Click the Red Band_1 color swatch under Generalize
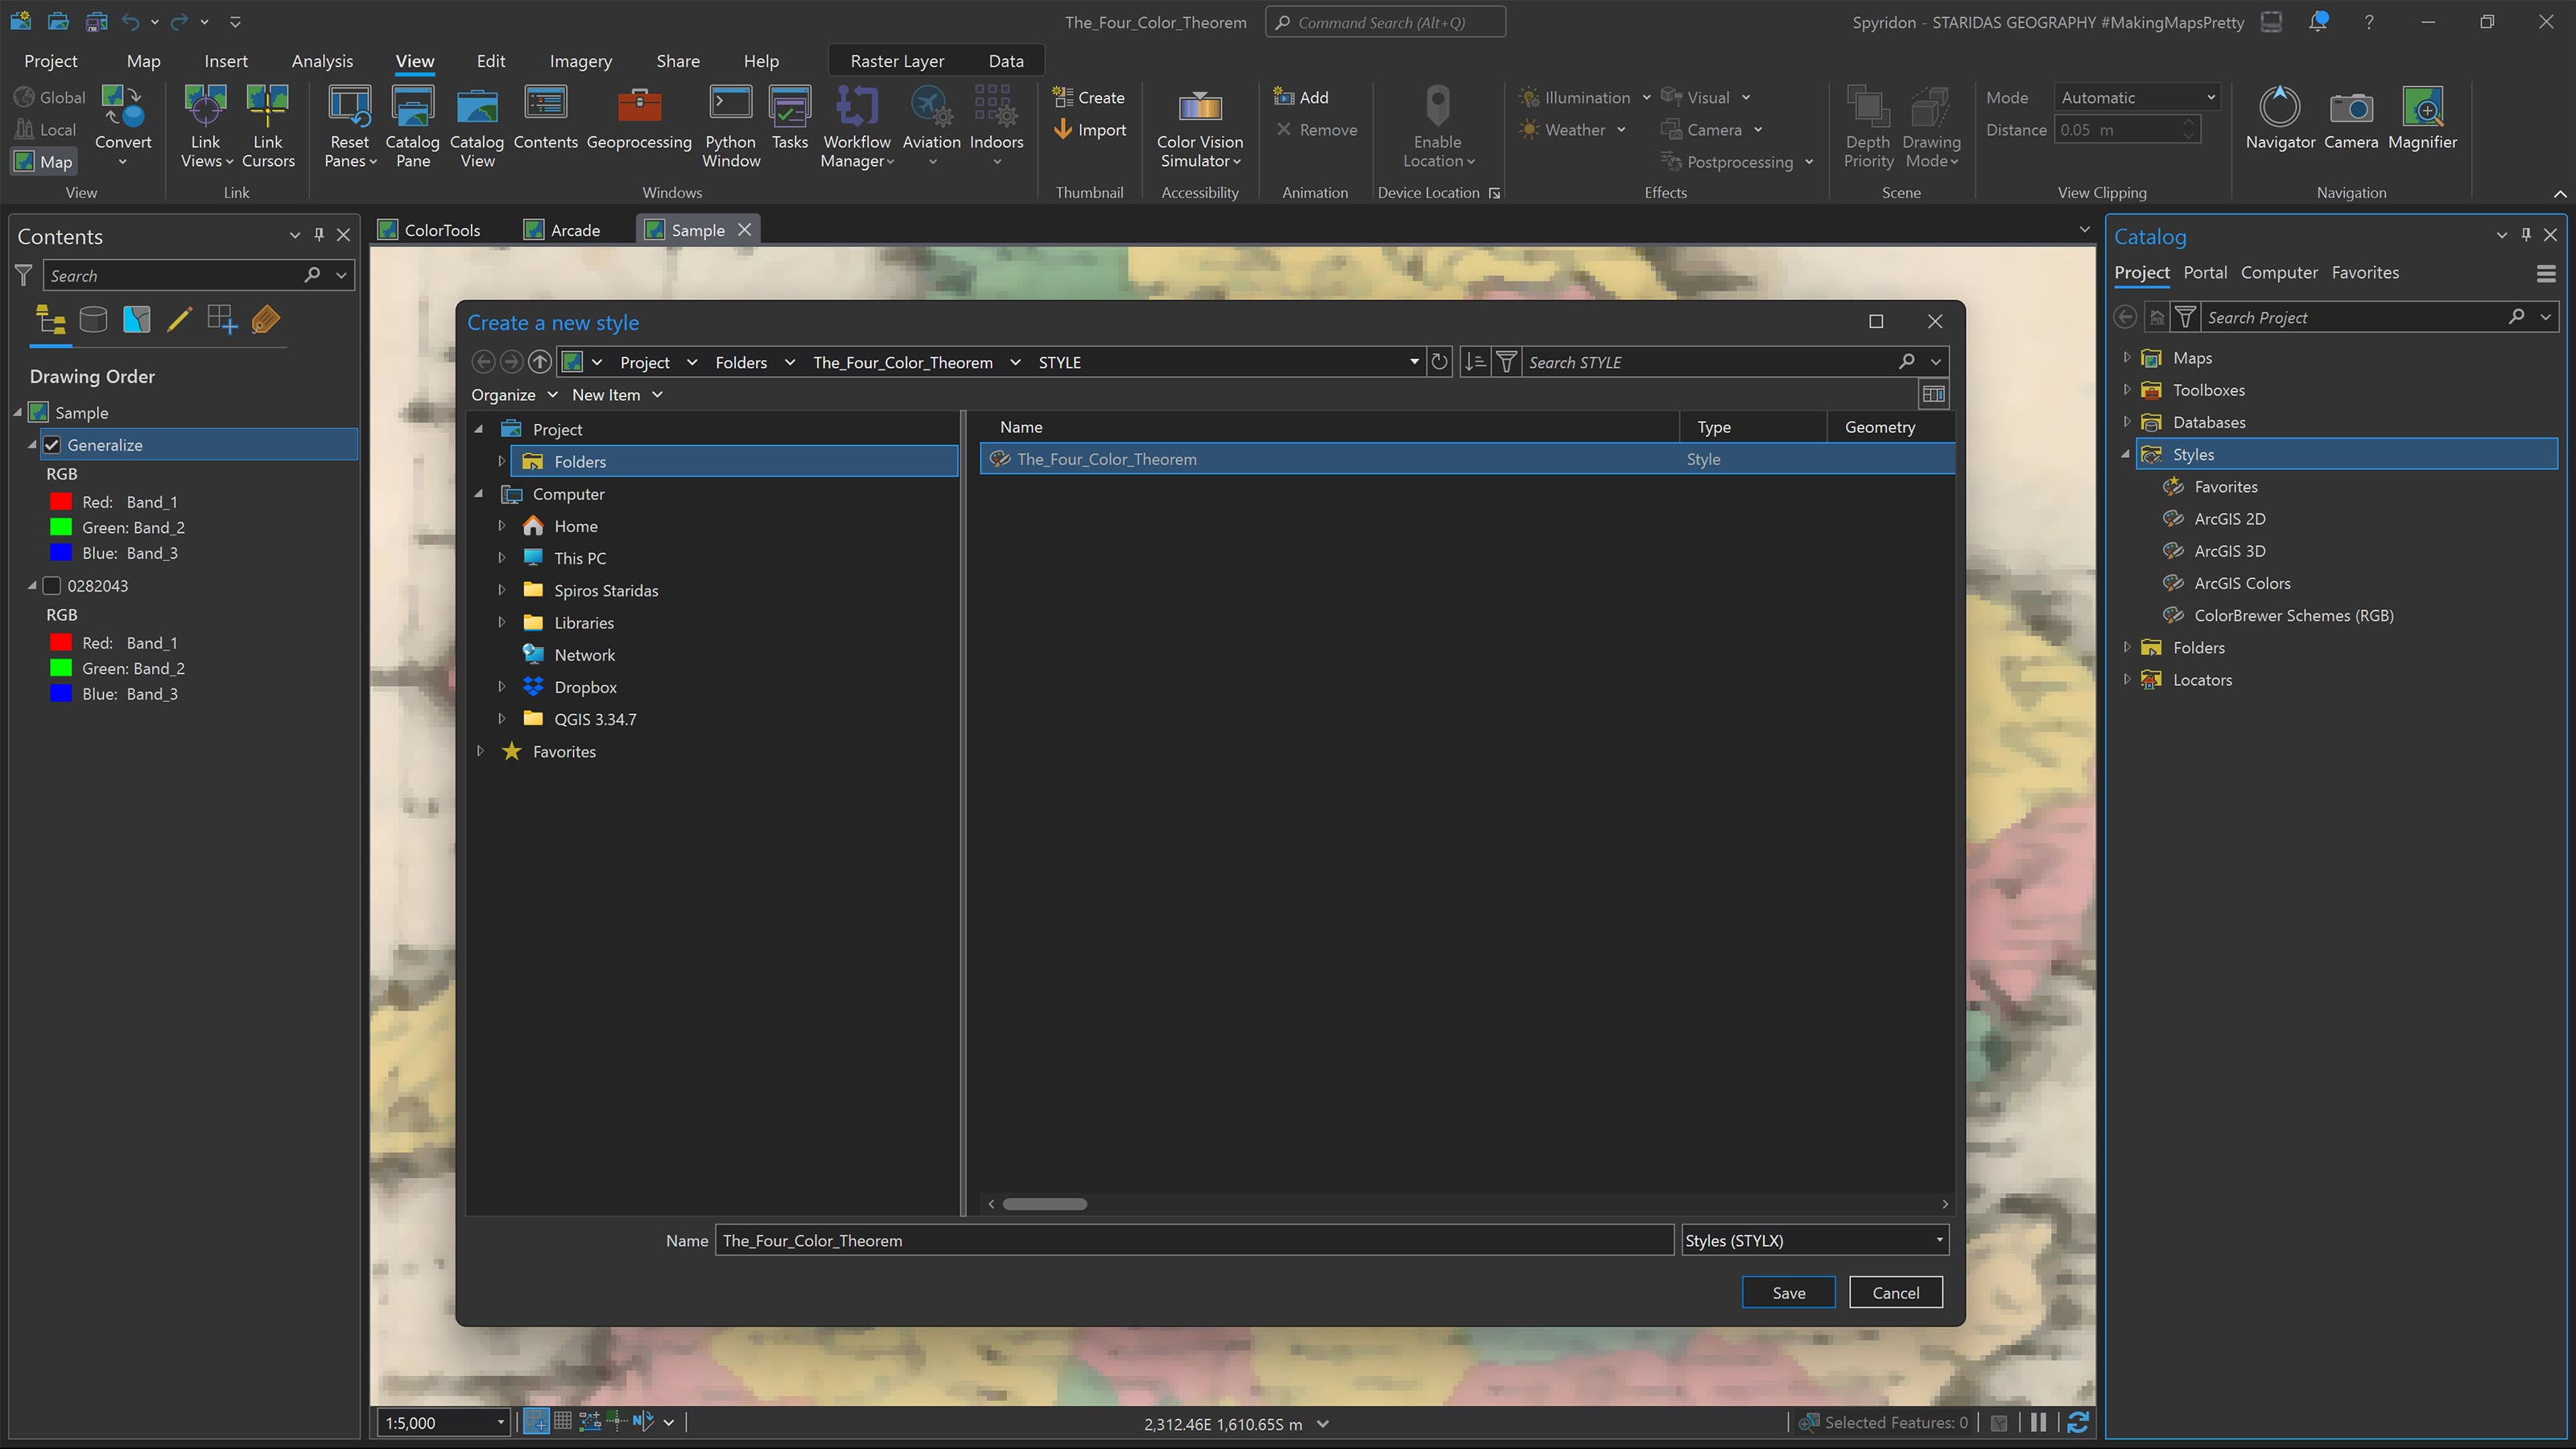2576x1449 pixels. point(61,502)
